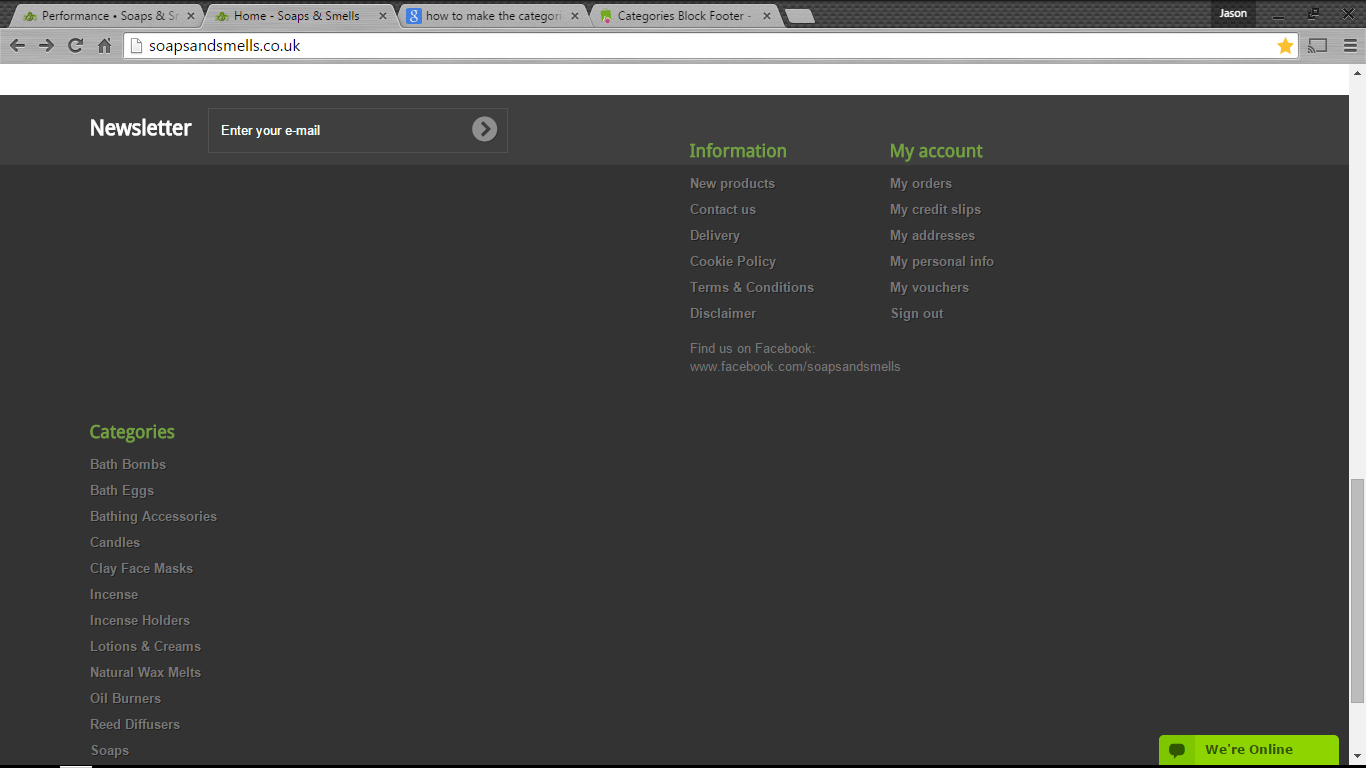The width and height of the screenshot is (1366, 768).
Task: Go forward in browser history
Action: (46, 45)
